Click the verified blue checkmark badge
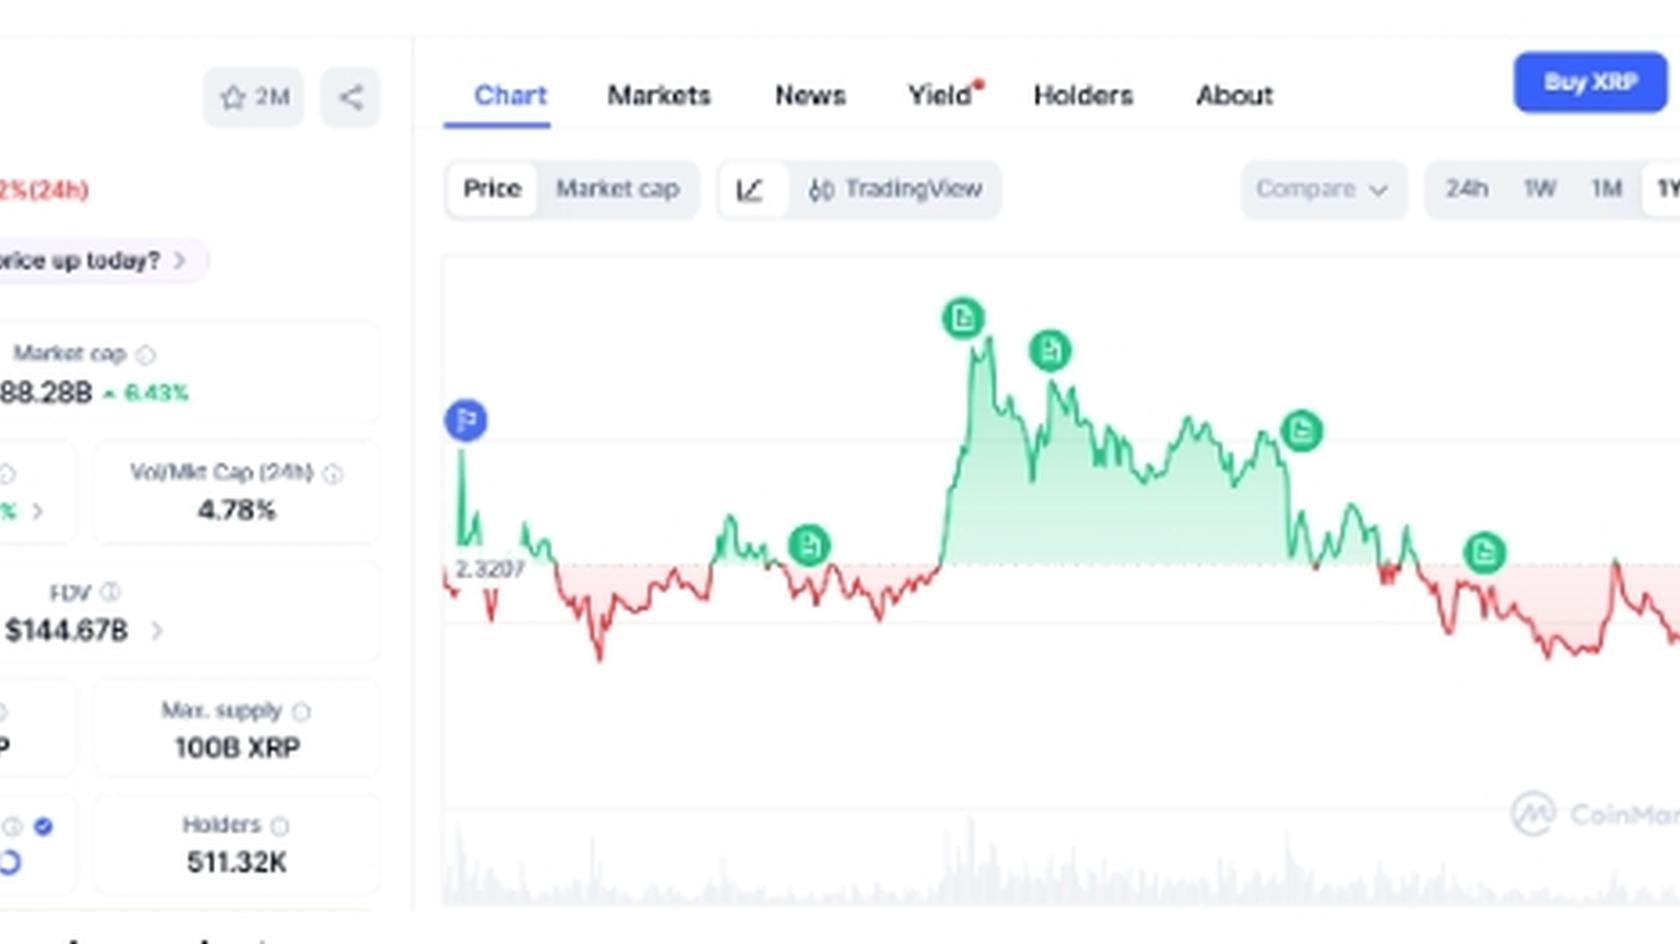 pyautogui.click(x=42, y=825)
